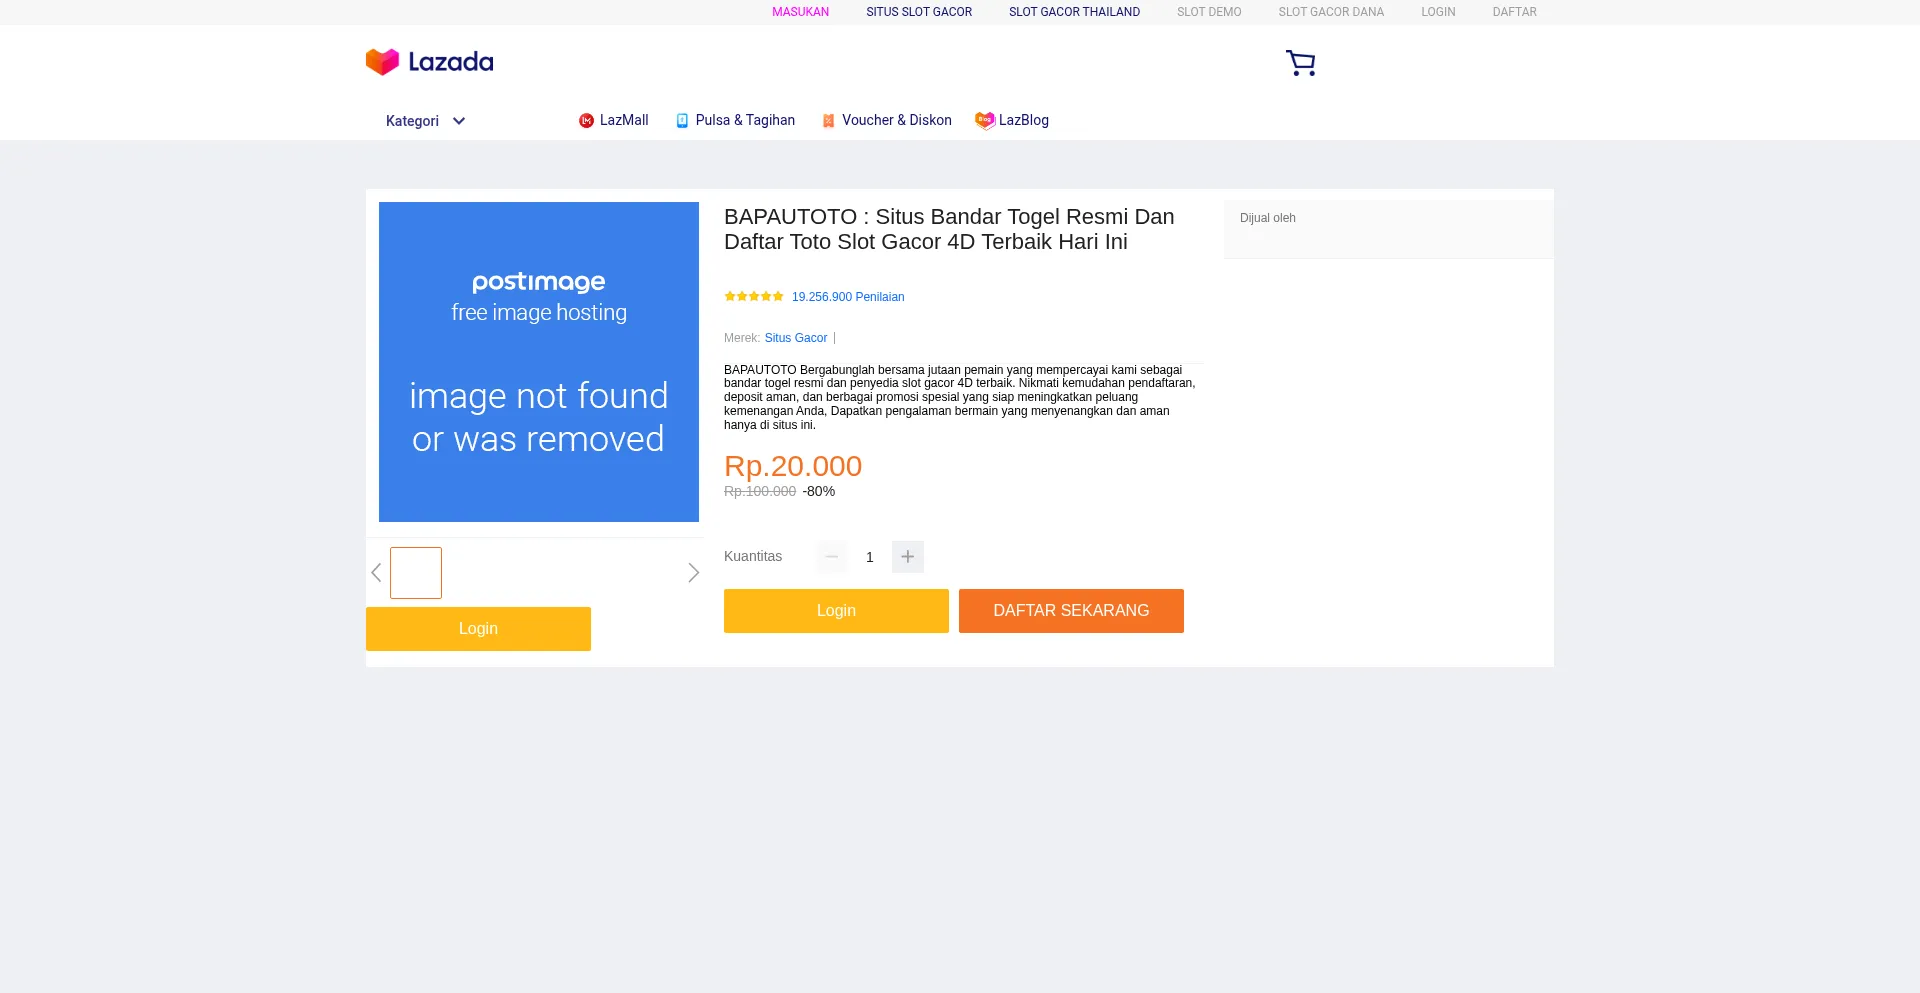Click the Pulsa & Tagihan phone icon

coord(682,121)
